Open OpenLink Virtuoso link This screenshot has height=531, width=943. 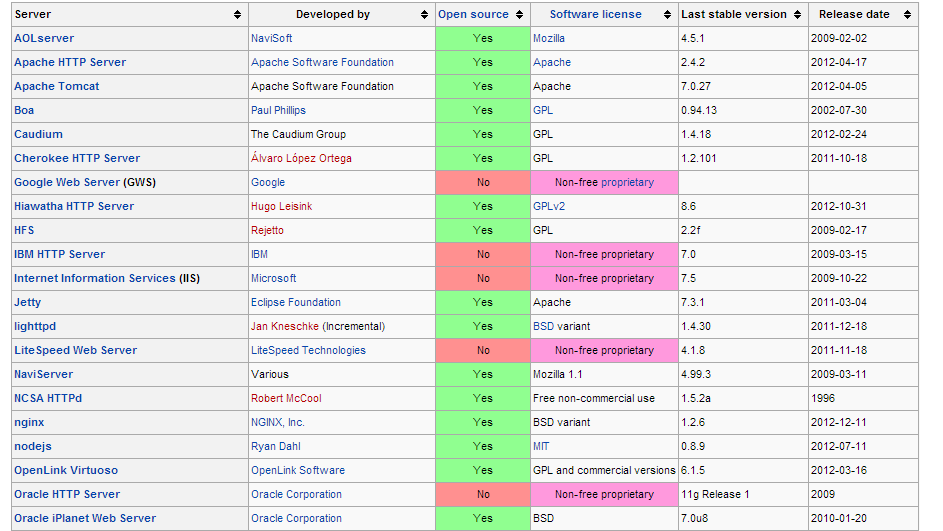(66, 471)
